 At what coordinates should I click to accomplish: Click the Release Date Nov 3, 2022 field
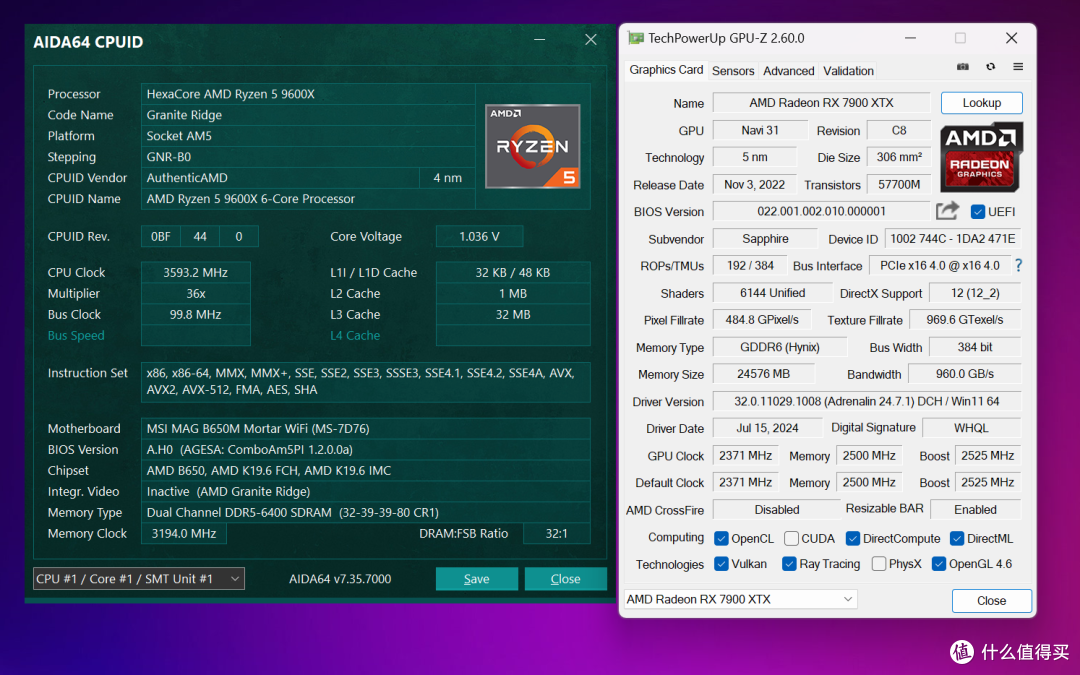[x=754, y=185]
